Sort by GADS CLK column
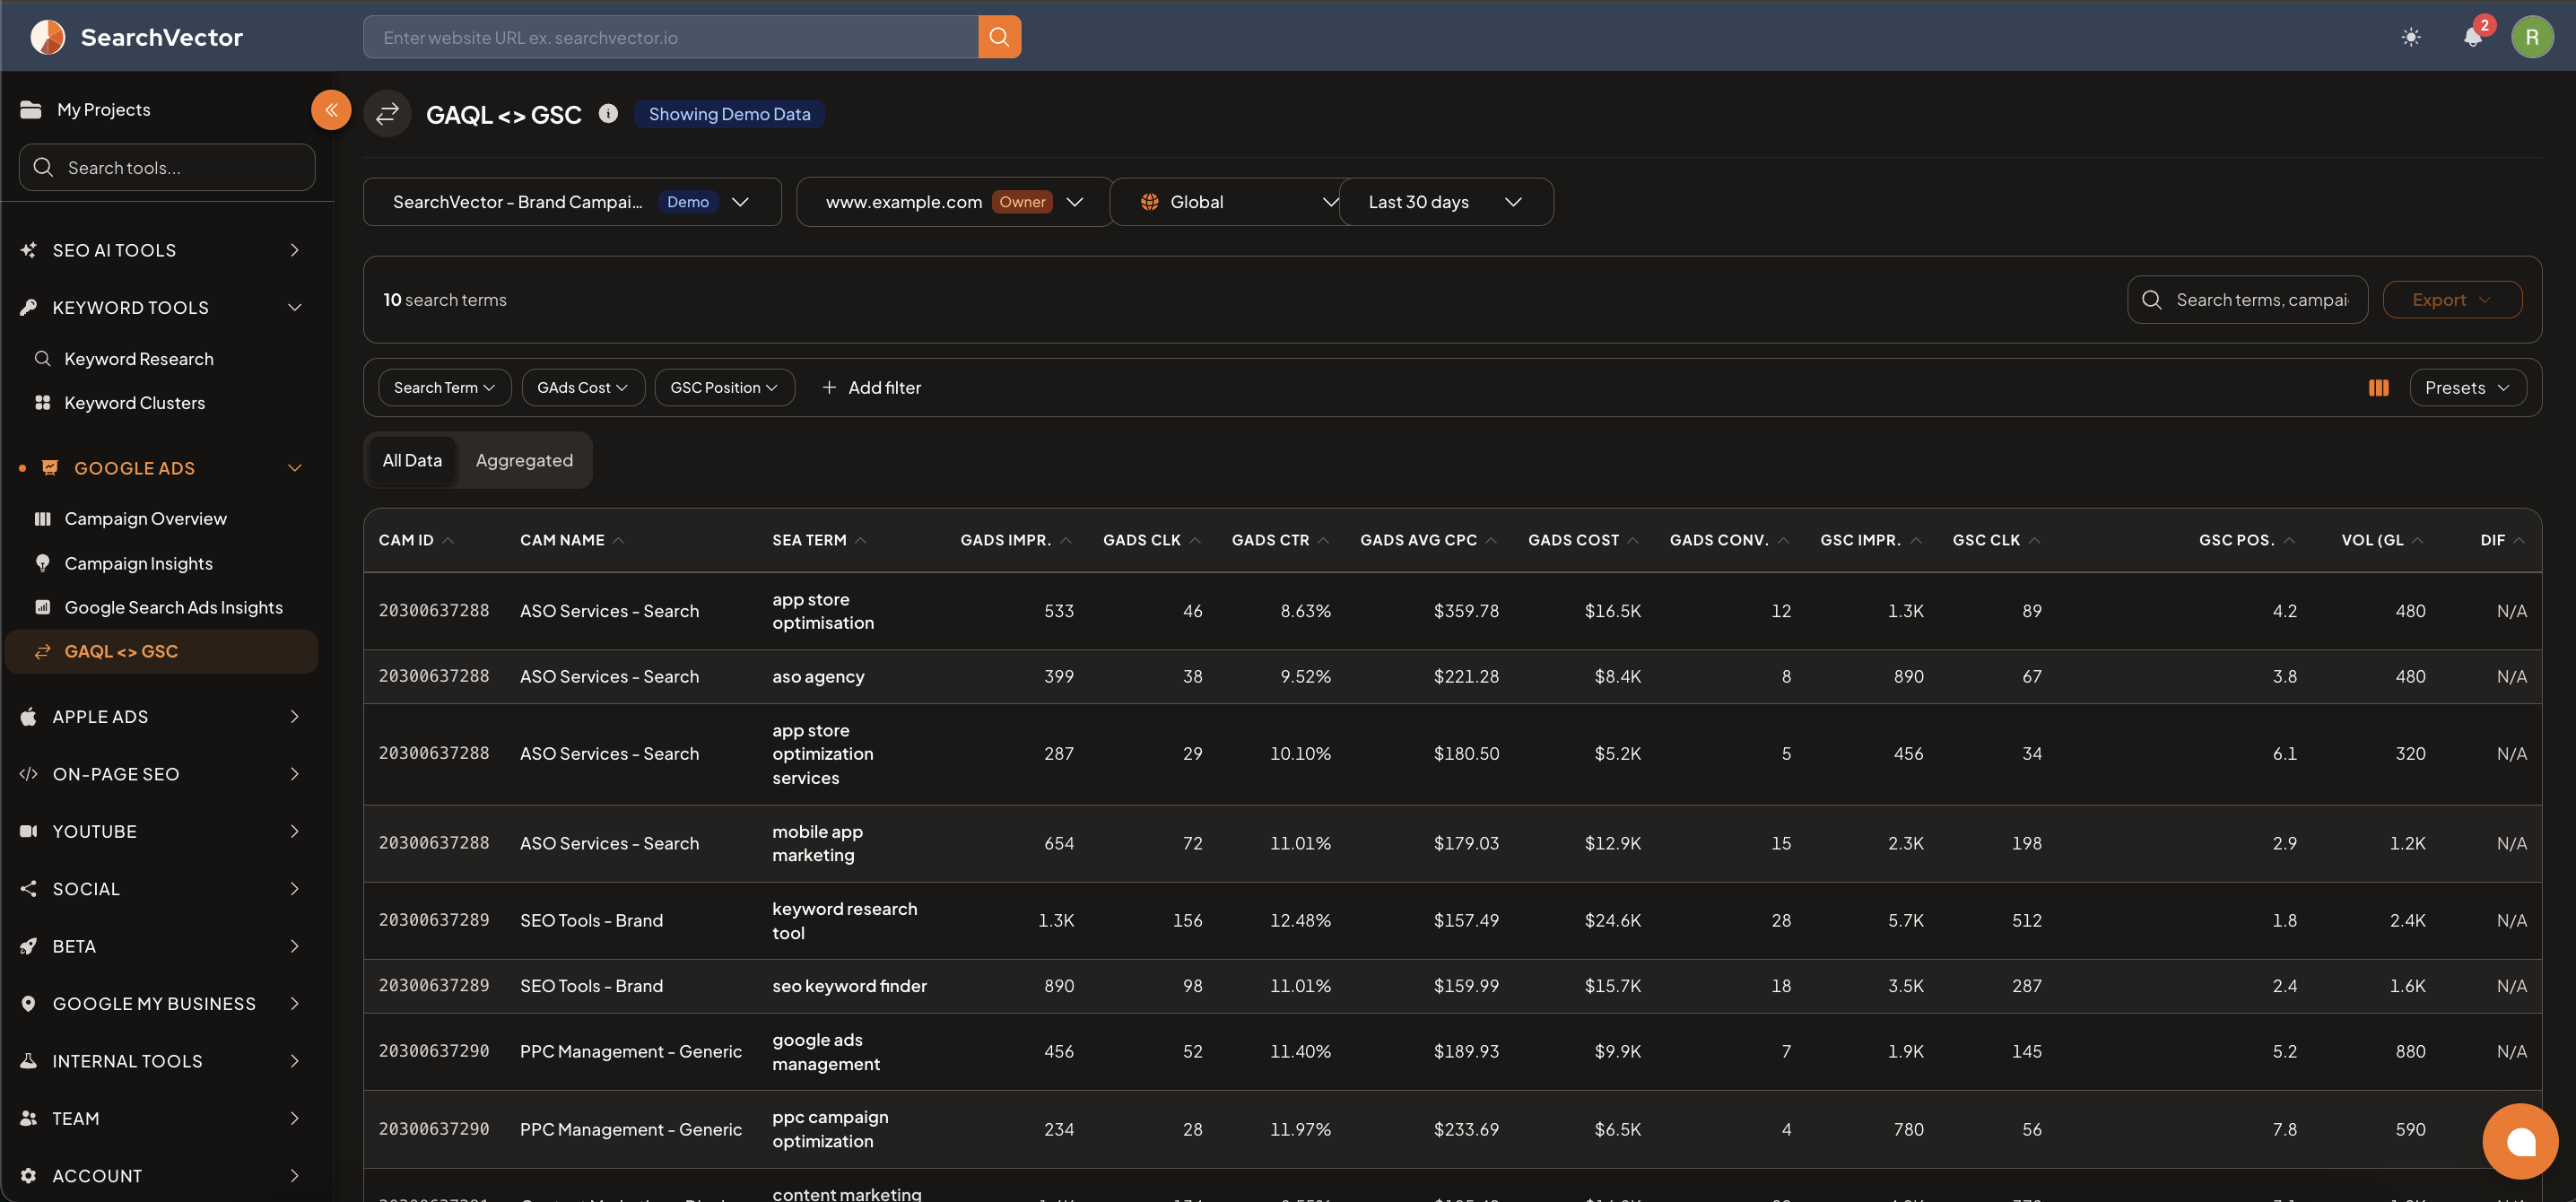The width and height of the screenshot is (2576, 1202). click(x=1151, y=540)
